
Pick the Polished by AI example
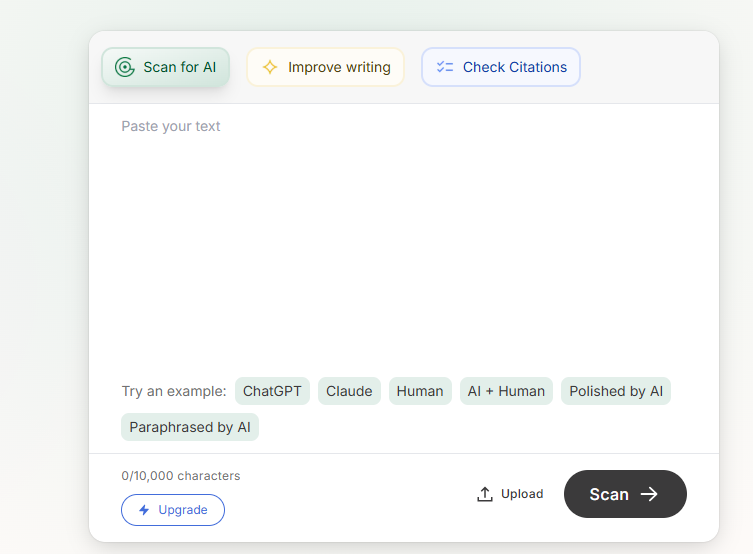point(615,391)
